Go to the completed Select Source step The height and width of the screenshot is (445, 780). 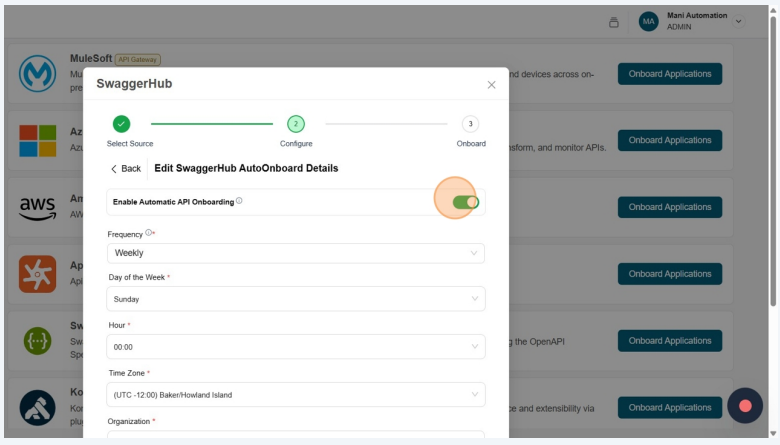click(121, 124)
